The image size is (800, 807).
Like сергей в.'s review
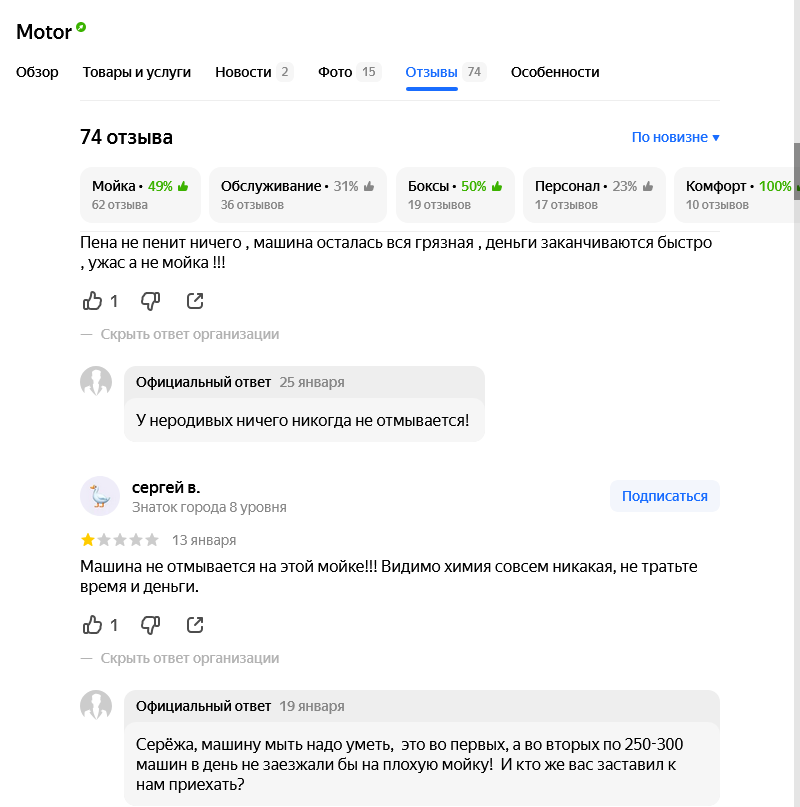point(92,625)
